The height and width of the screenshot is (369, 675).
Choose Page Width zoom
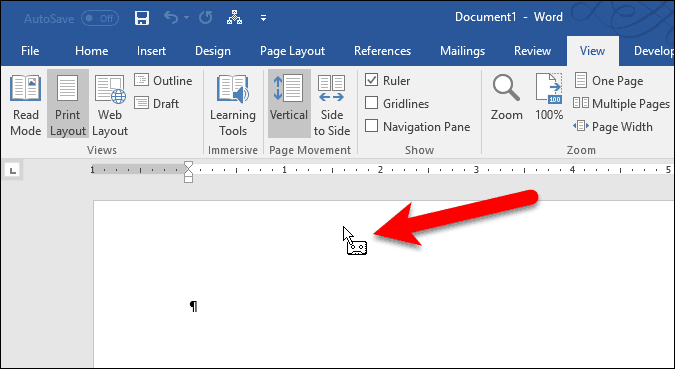(613, 127)
